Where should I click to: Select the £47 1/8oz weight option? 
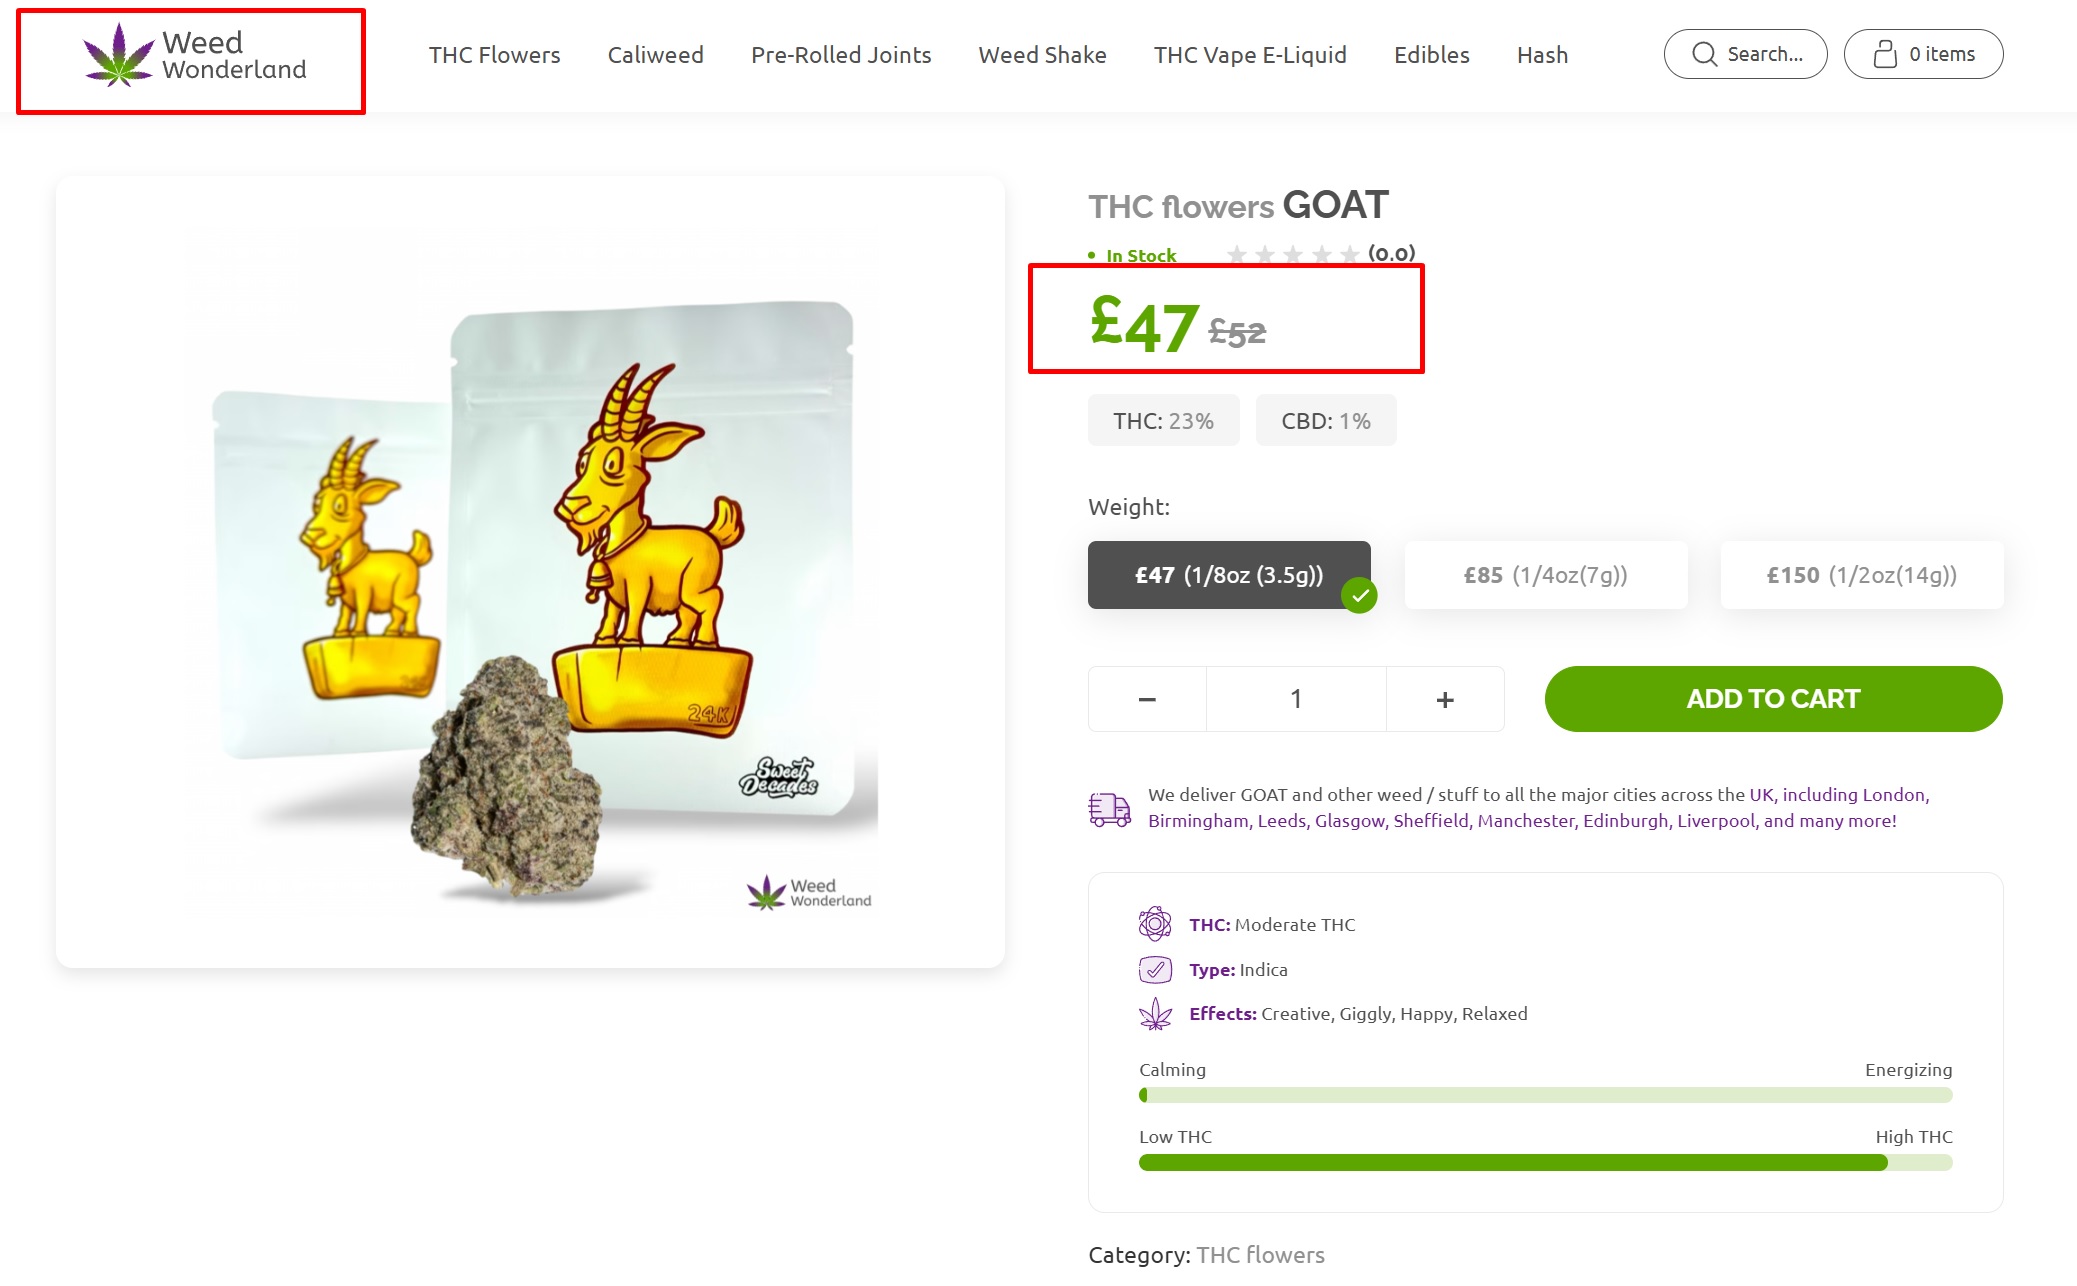1229,575
